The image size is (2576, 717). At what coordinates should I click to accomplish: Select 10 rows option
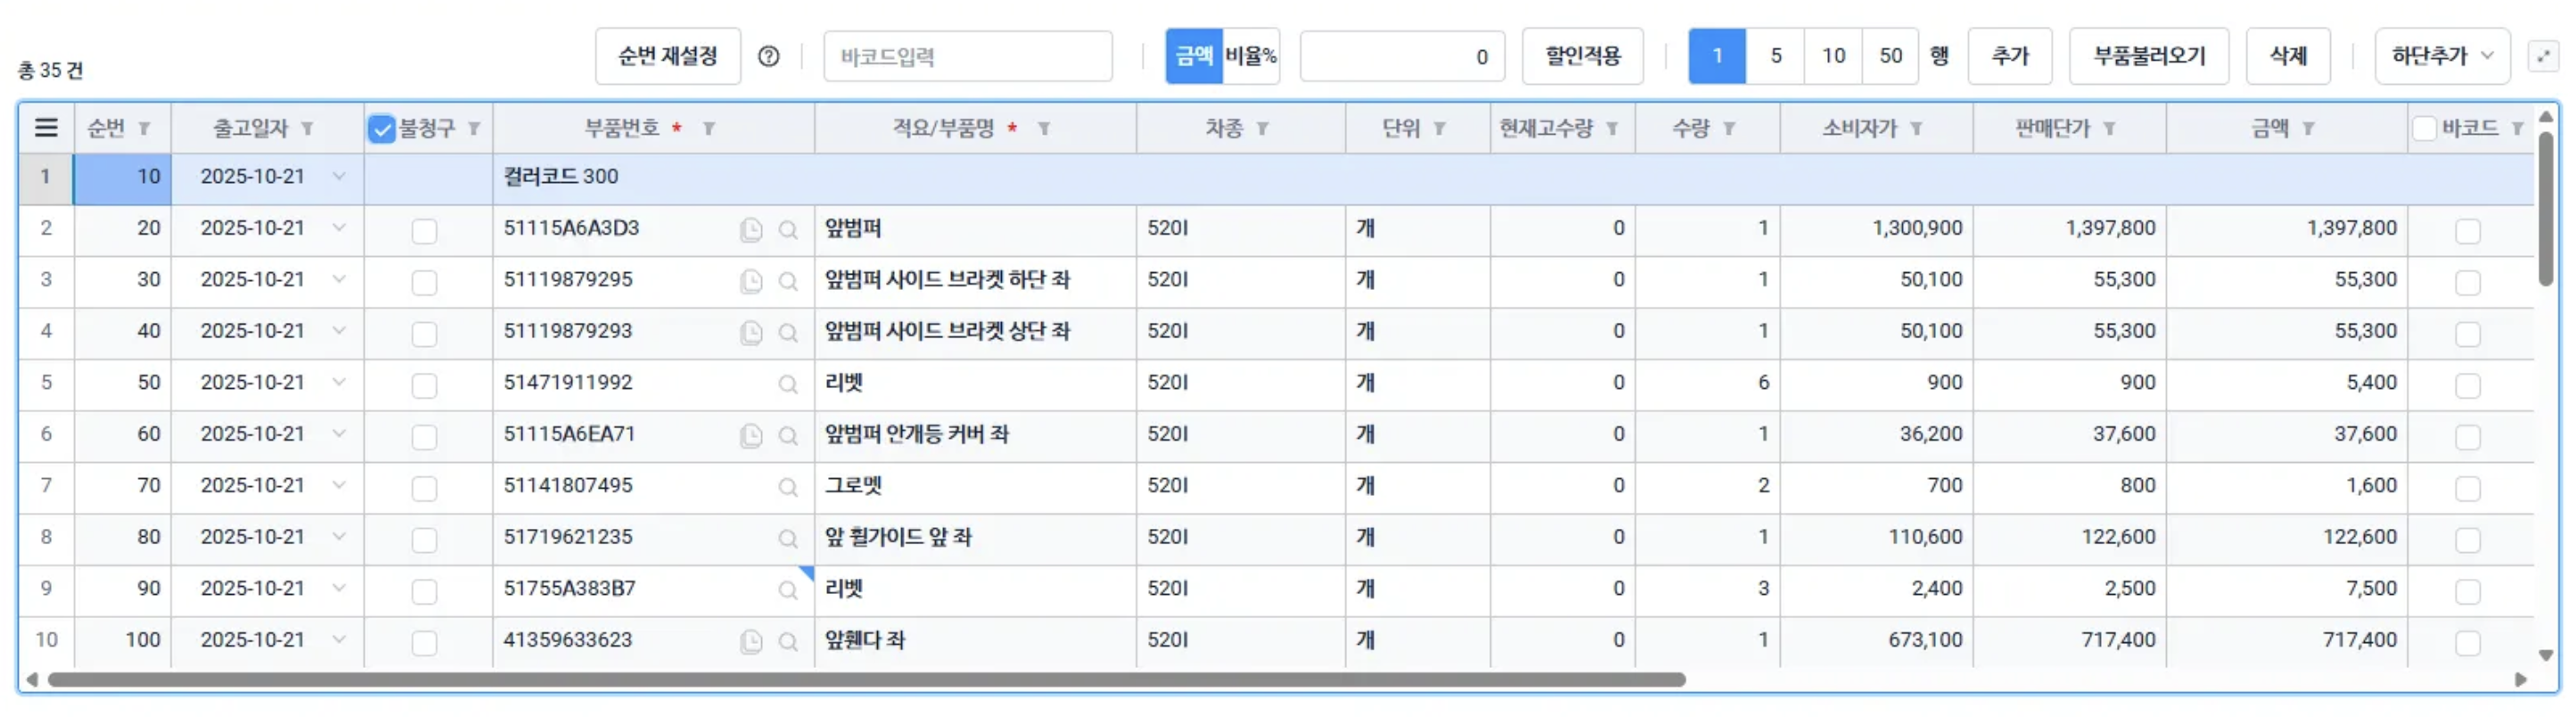tap(1832, 57)
